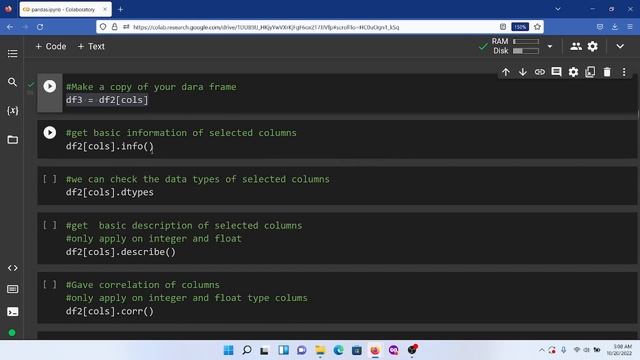Open a new browser tab
The height and width of the screenshot is (360, 640).
click(x=120, y=9)
